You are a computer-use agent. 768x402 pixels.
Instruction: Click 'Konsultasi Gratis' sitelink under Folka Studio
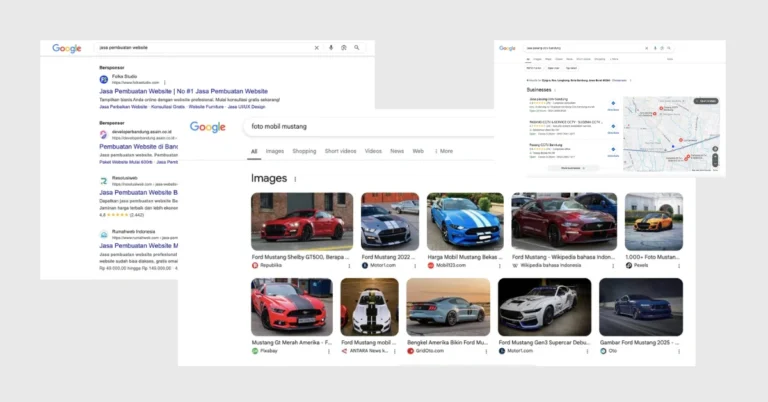pyautogui.click(x=168, y=107)
